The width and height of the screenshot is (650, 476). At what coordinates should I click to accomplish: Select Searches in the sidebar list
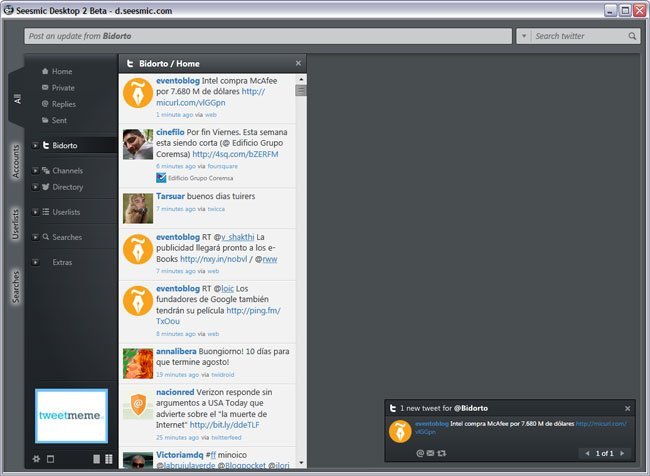point(67,237)
